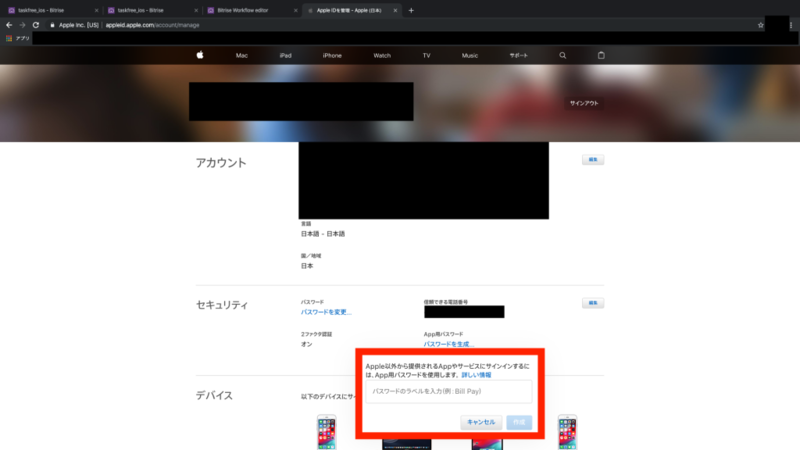The height and width of the screenshot is (450, 800).
Task: Click the Apple logo in navigation bar
Action: point(200,55)
